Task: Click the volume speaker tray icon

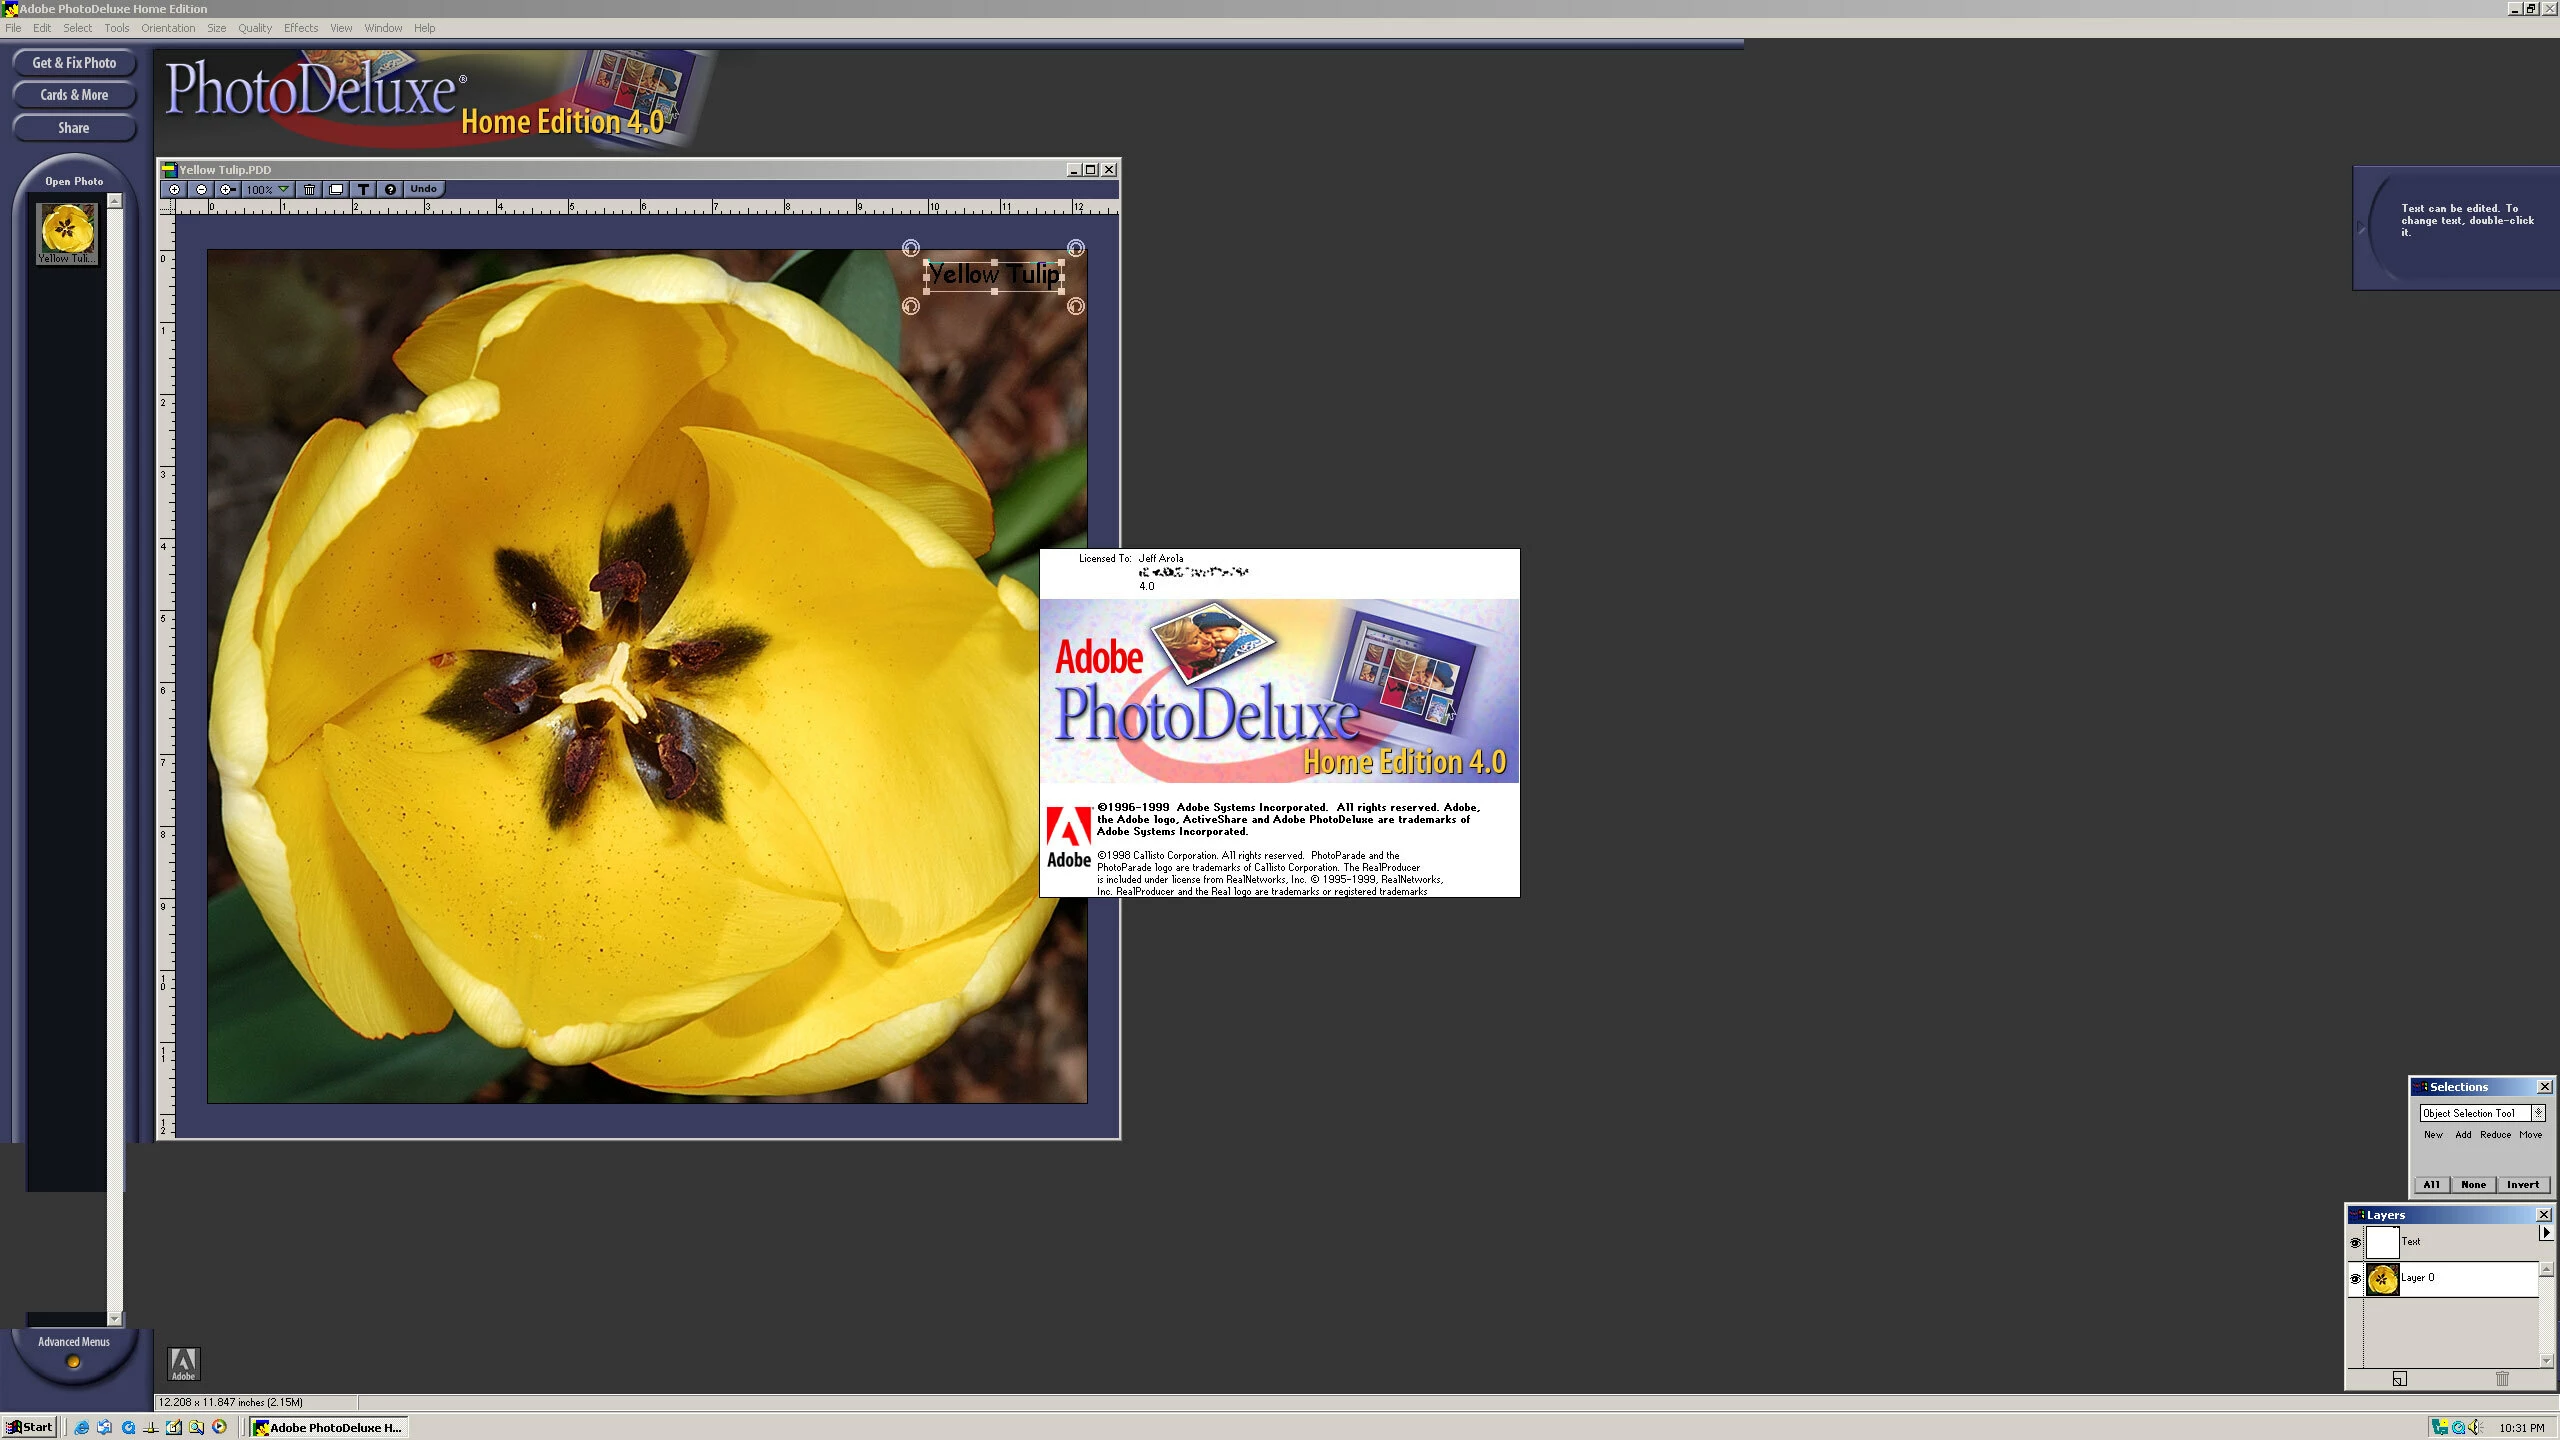Action: (x=2475, y=1427)
